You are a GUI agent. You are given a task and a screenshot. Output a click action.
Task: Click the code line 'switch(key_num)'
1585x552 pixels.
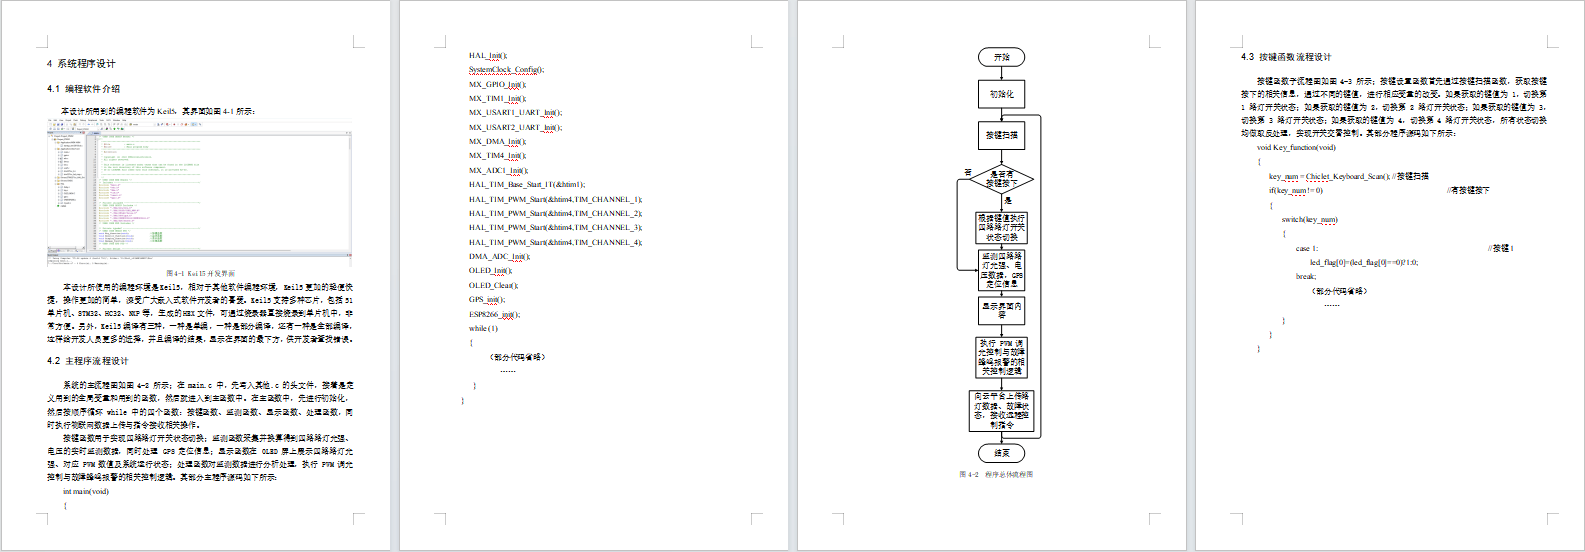point(1309,219)
